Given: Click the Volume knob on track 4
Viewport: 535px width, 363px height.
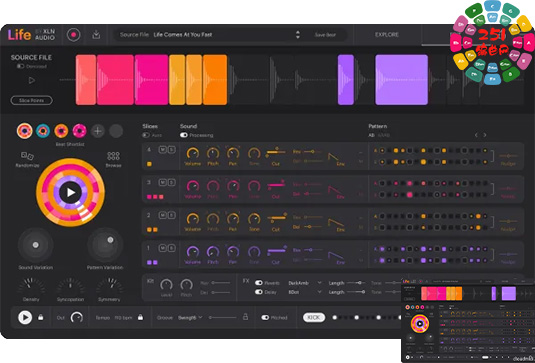Looking at the screenshot, I should (x=193, y=153).
